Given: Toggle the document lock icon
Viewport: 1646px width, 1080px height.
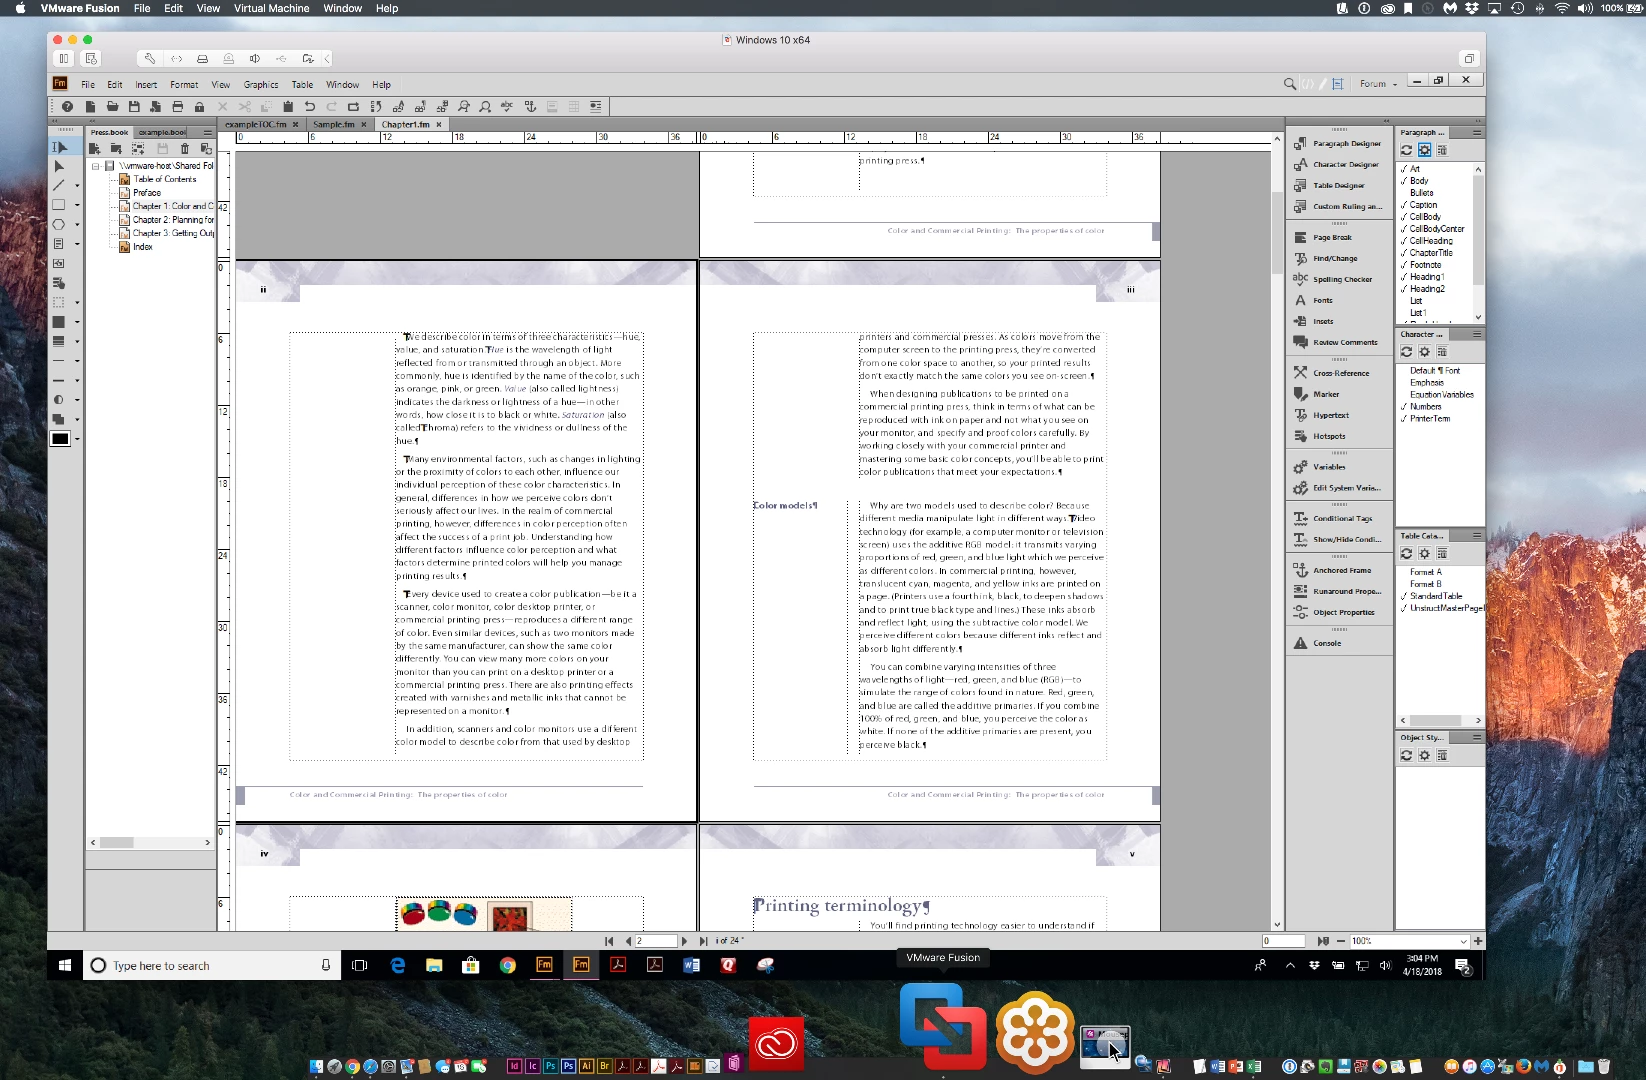Looking at the screenshot, I should click(x=200, y=106).
